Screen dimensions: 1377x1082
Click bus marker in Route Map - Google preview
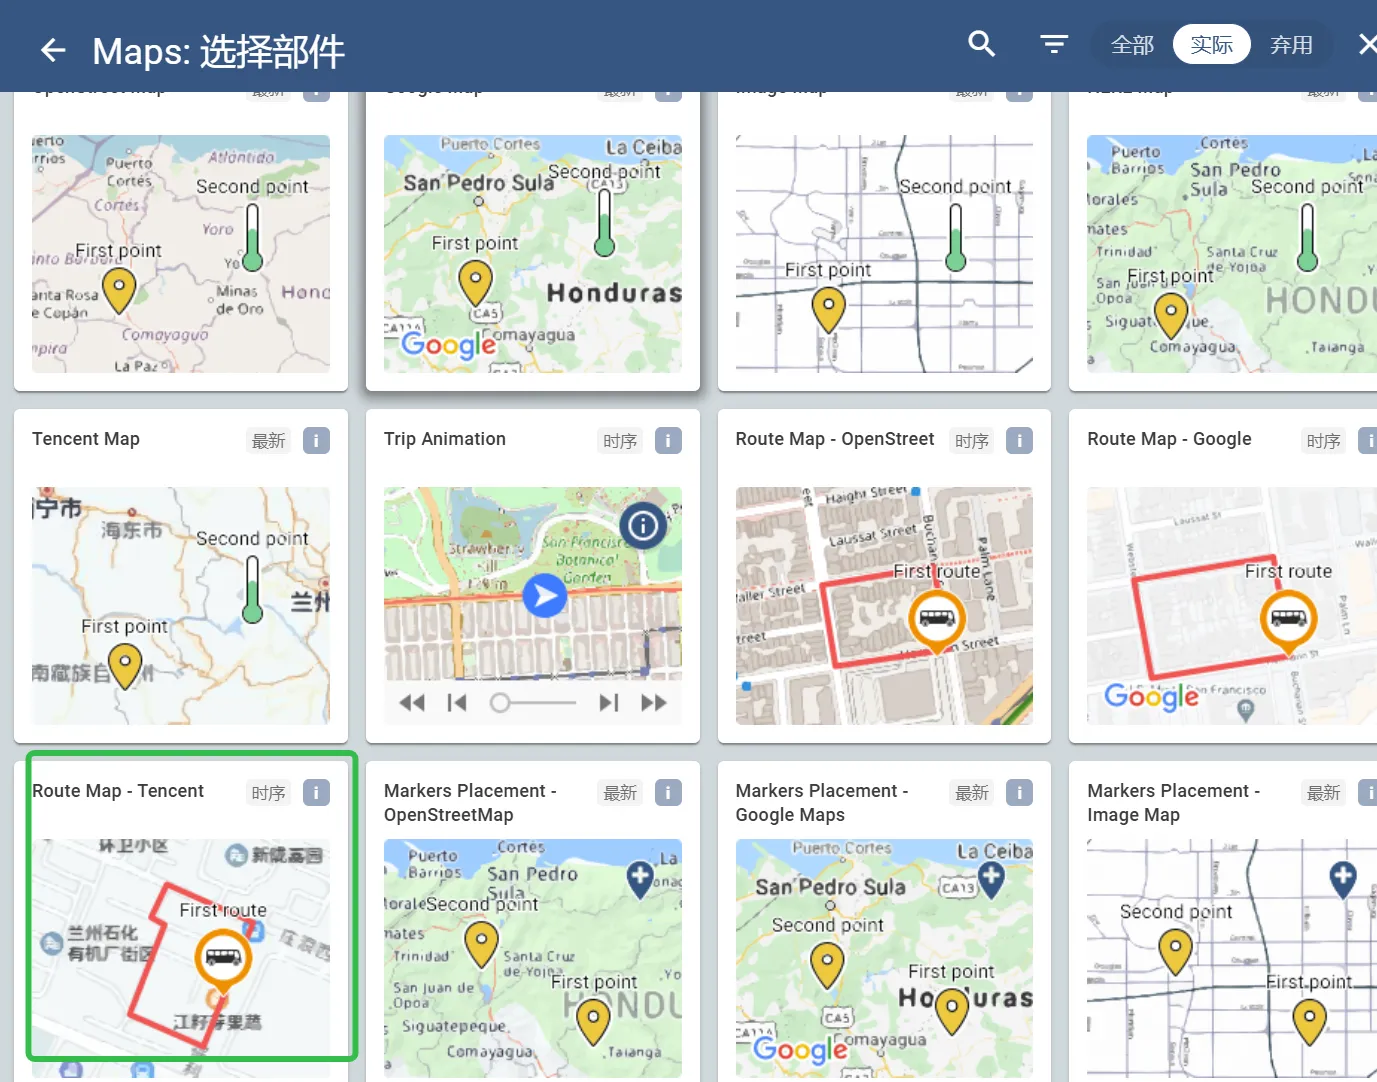[x=1288, y=620]
